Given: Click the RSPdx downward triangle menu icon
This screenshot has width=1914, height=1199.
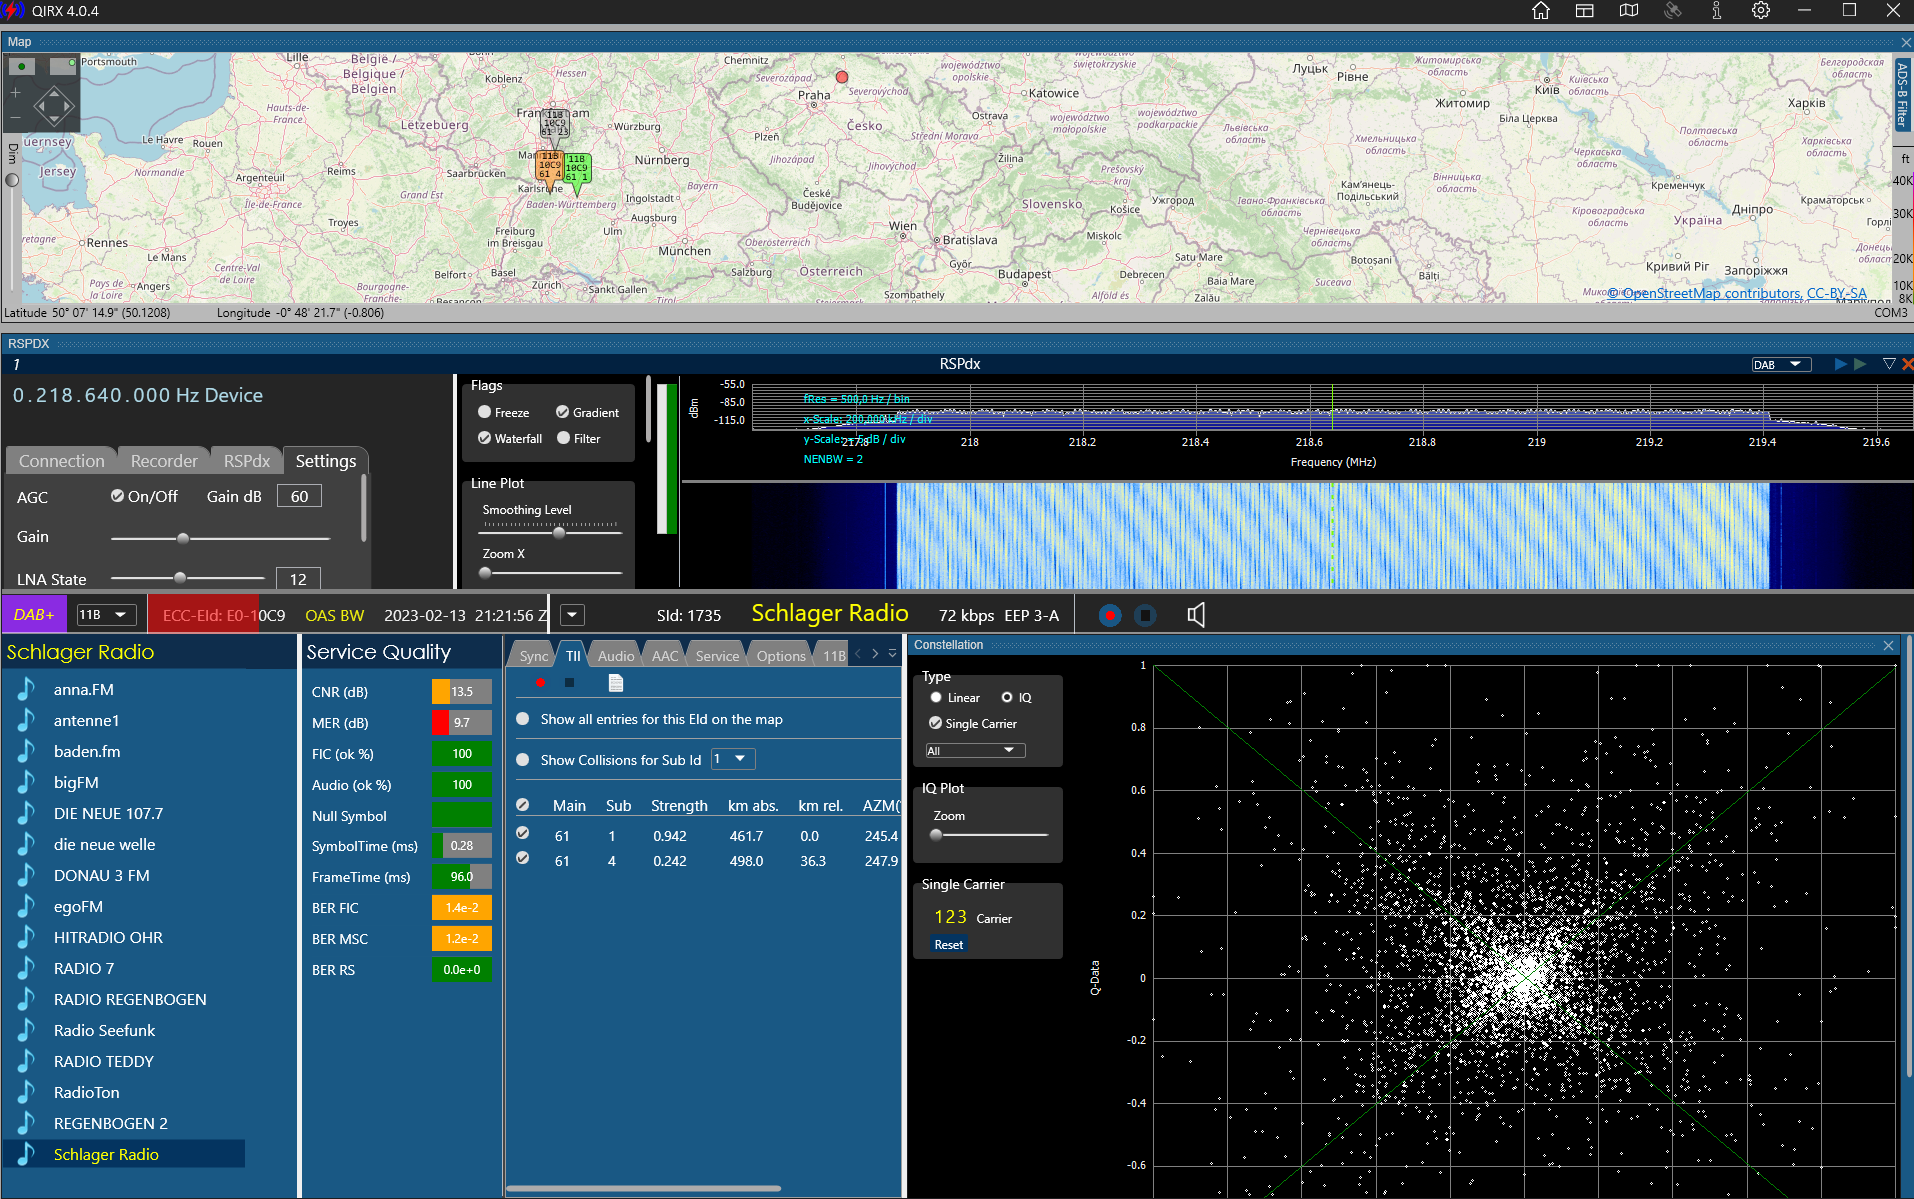Looking at the screenshot, I should tap(1889, 364).
